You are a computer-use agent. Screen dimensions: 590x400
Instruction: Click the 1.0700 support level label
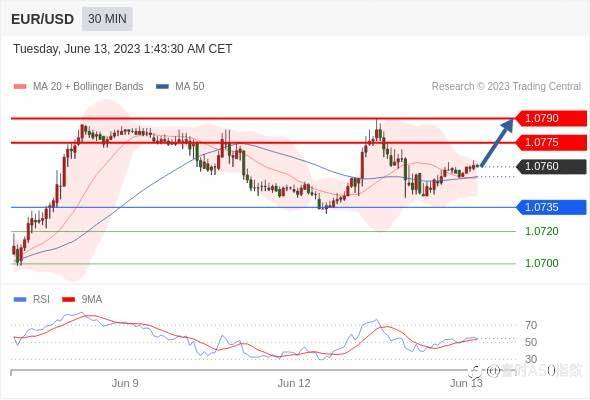tap(541, 263)
